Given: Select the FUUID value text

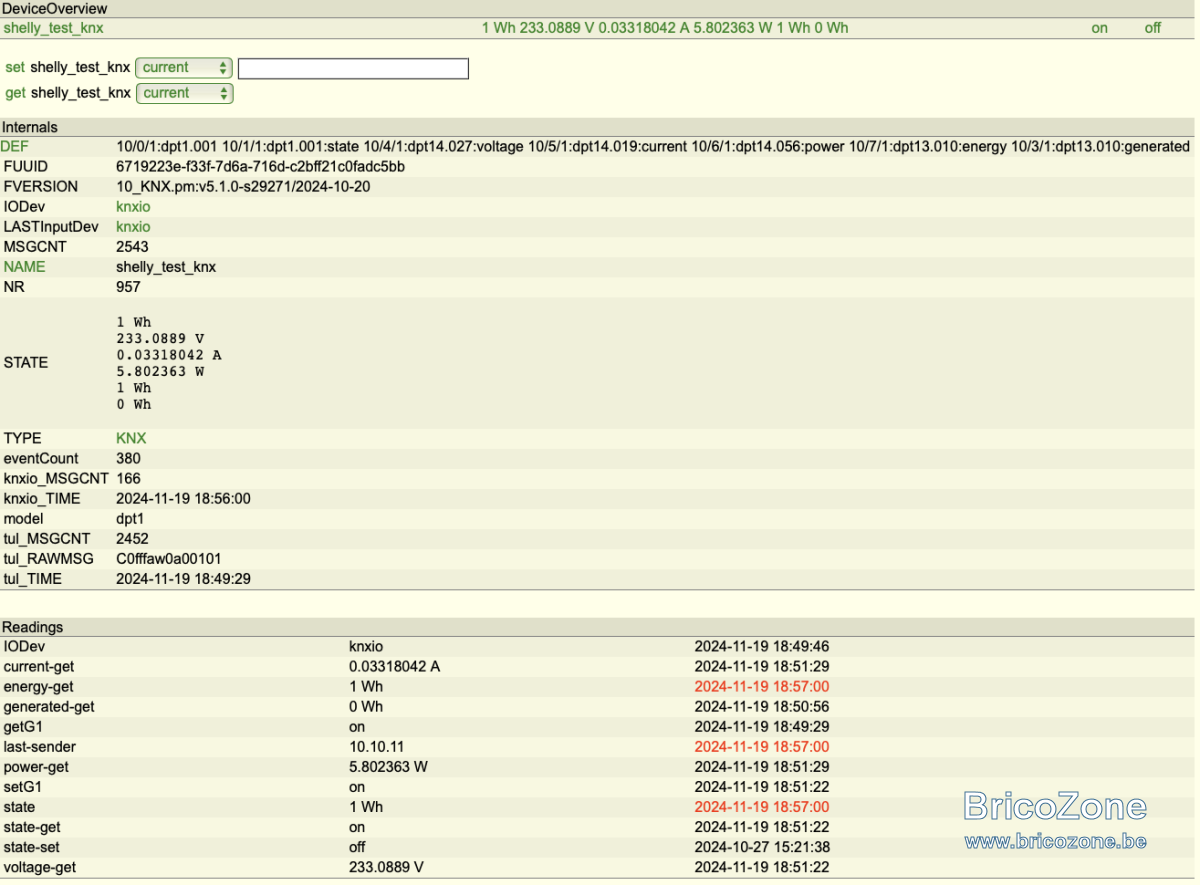Looking at the screenshot, I should (260, 166).
